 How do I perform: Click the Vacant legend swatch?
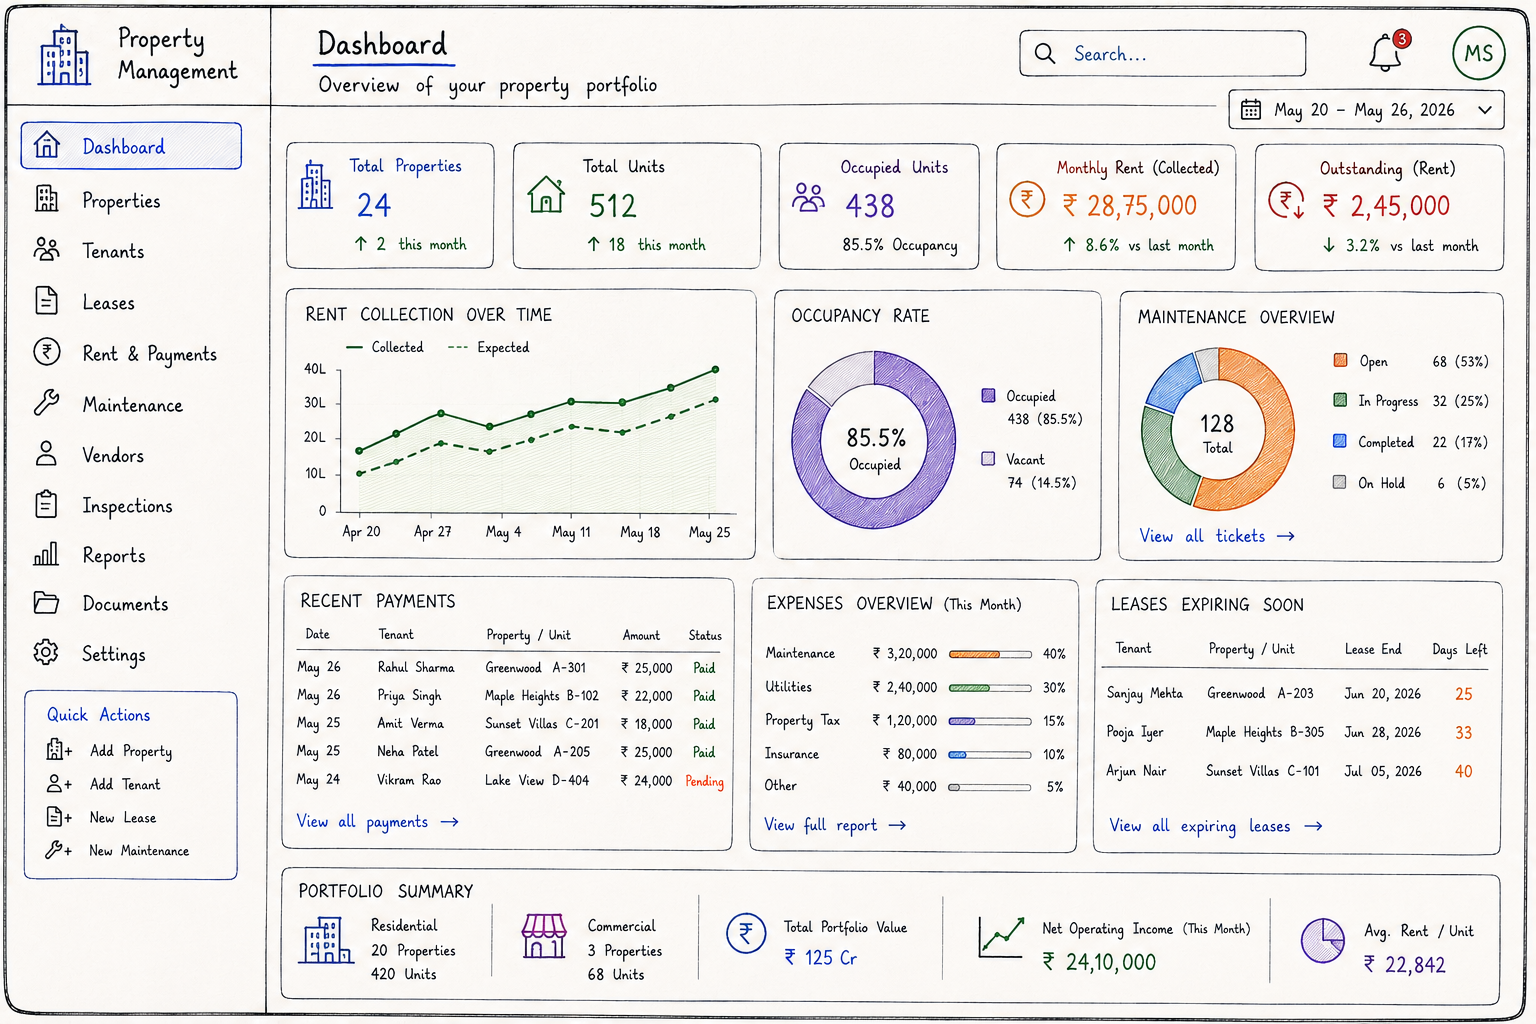point(988,458)
